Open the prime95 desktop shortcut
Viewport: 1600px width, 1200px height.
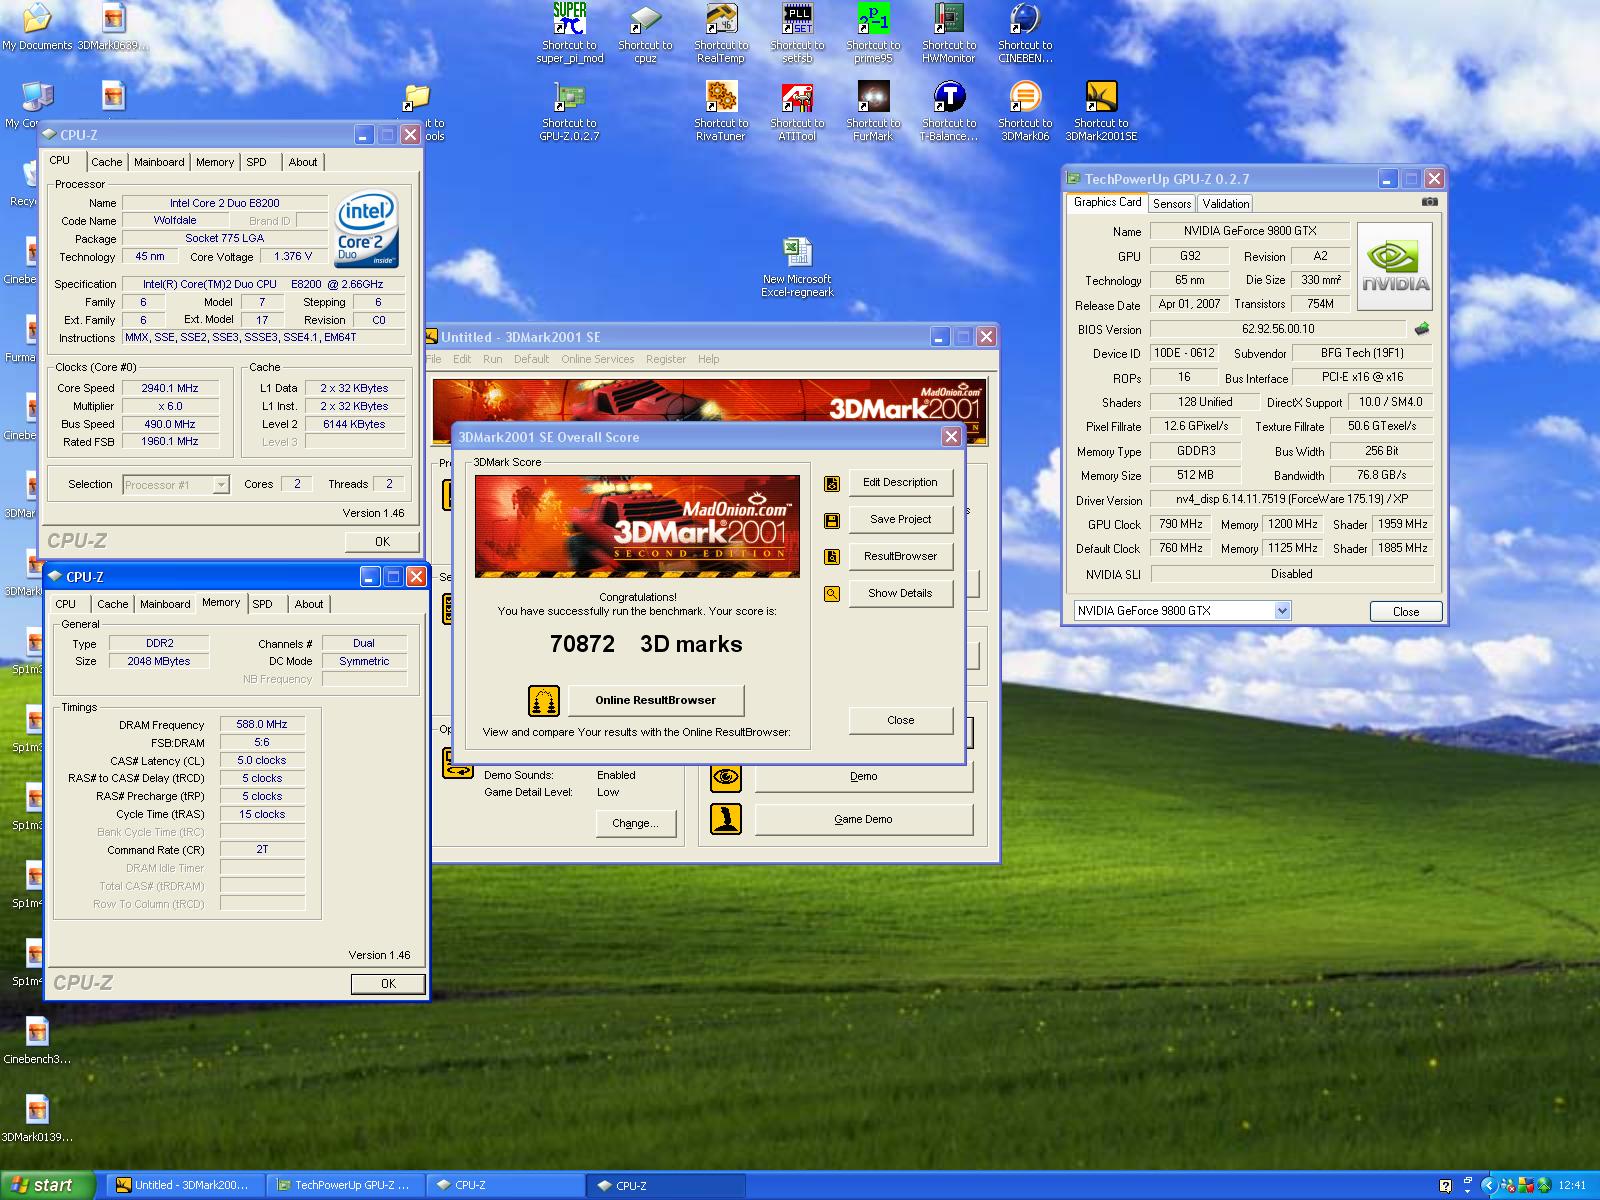[873, 33]
